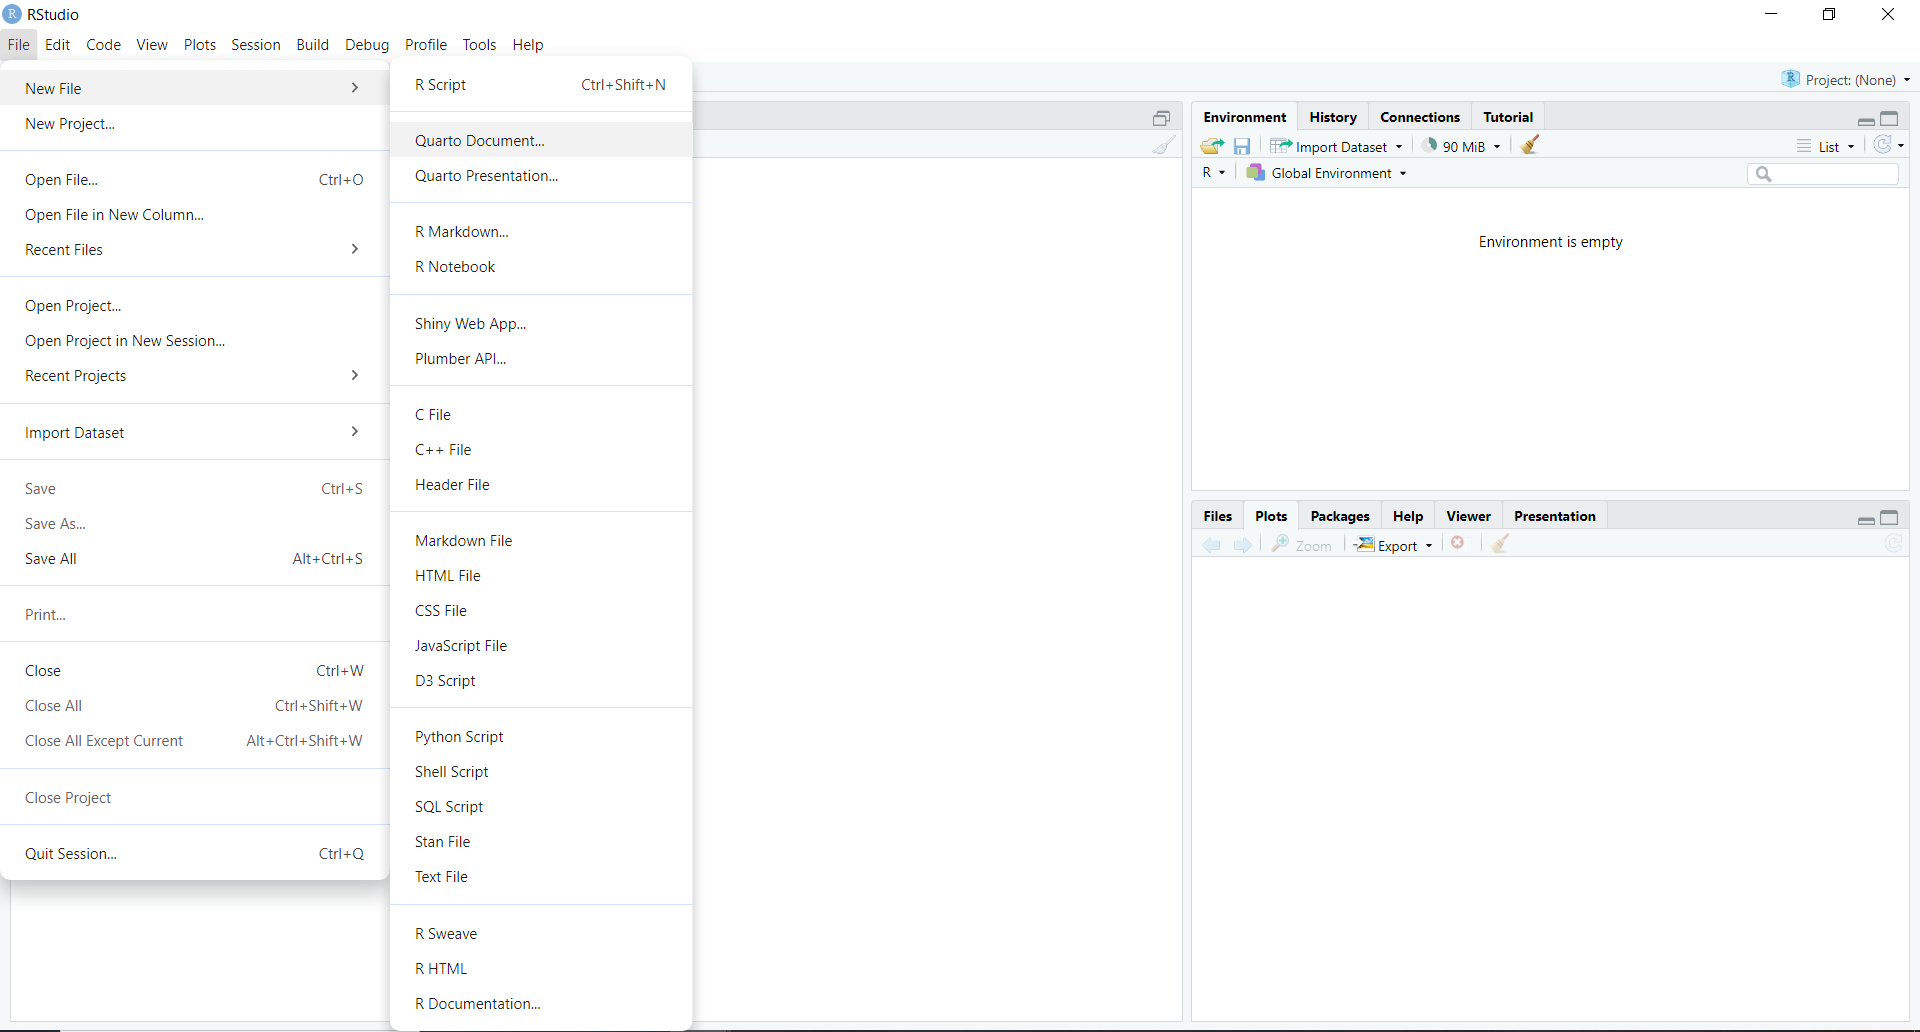Open the Tools menu
Screen dimensions: 1920x1032
479,44
